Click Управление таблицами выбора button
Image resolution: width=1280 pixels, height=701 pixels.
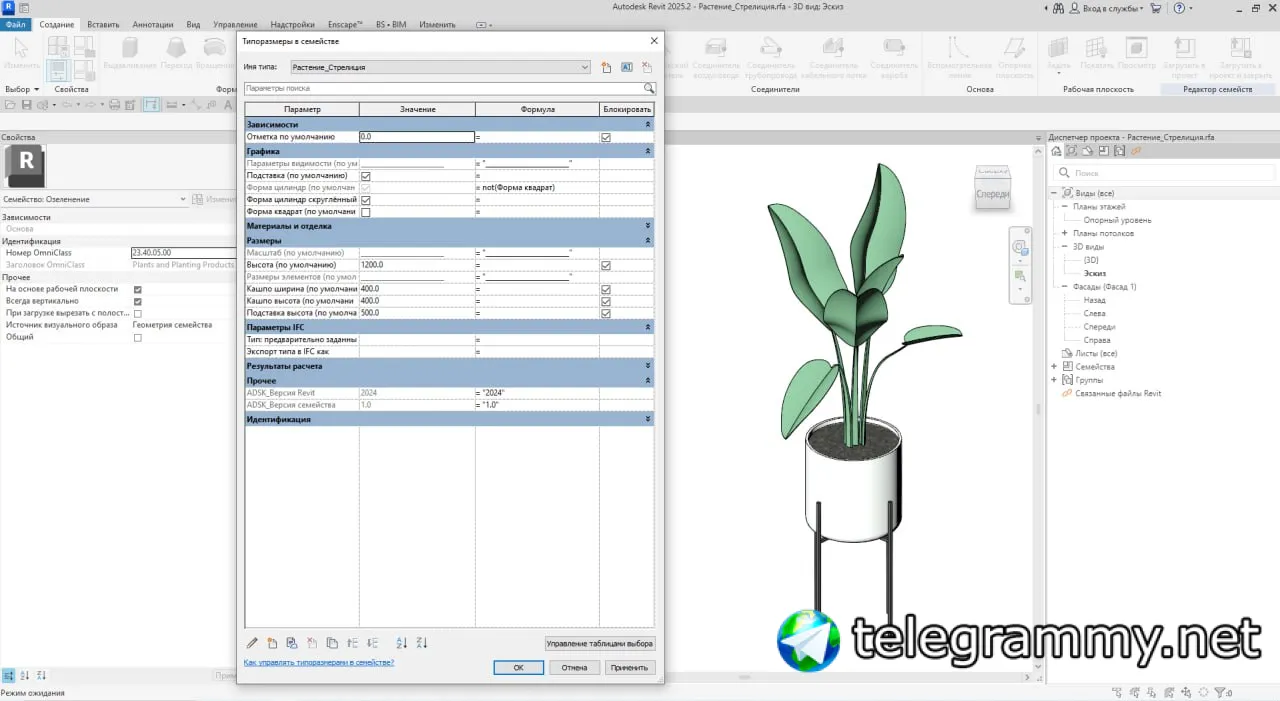tap(600, 643)
